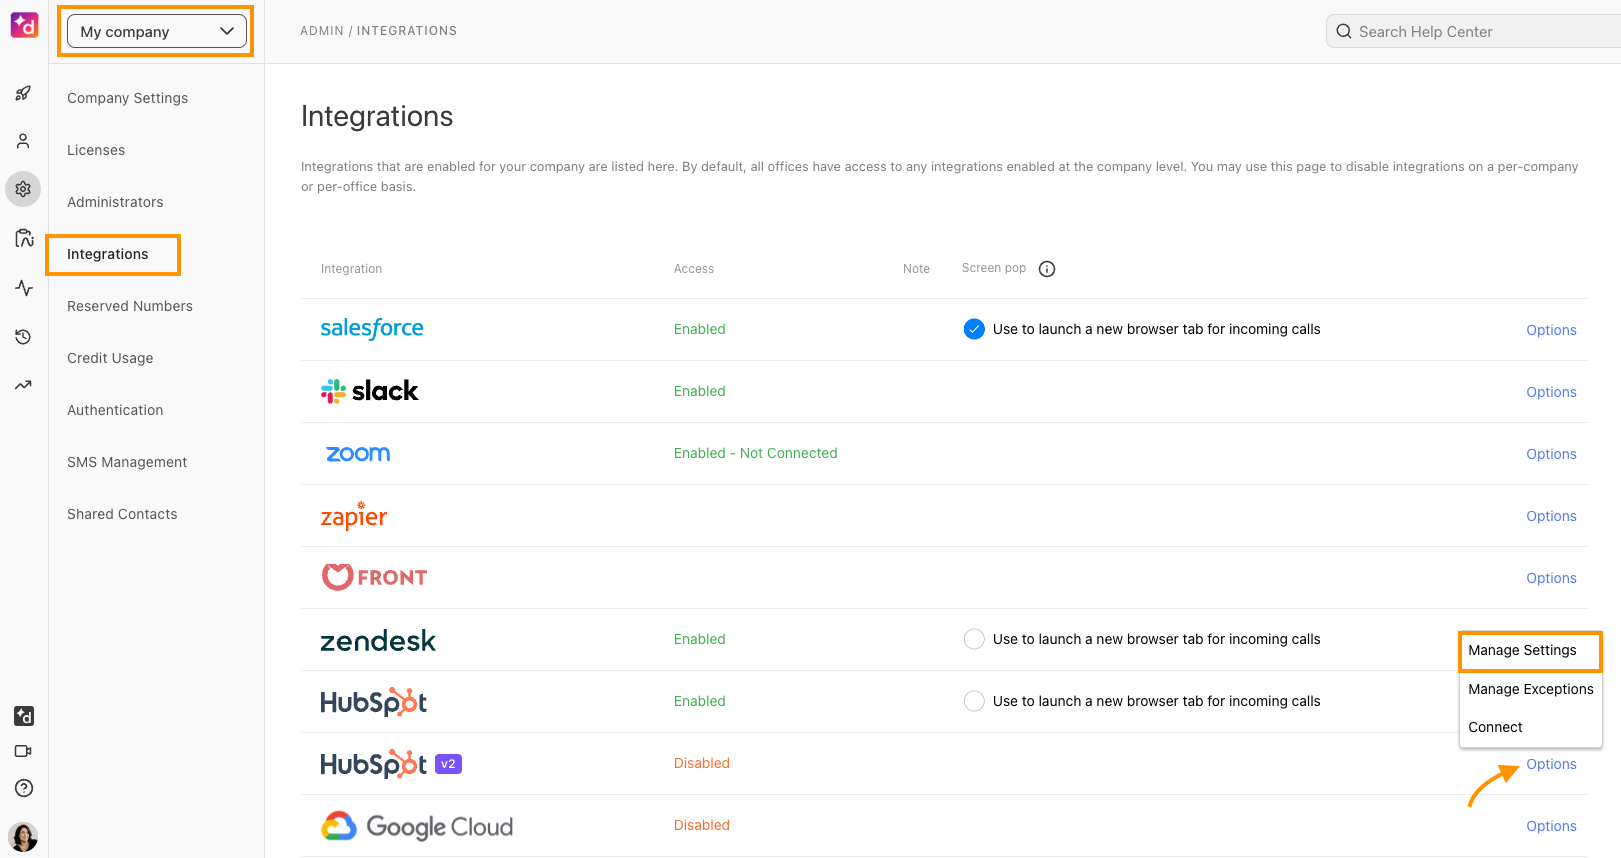Click the Google Cloud logo
This screenshot has height=858, width=1621.
point(417,826)
